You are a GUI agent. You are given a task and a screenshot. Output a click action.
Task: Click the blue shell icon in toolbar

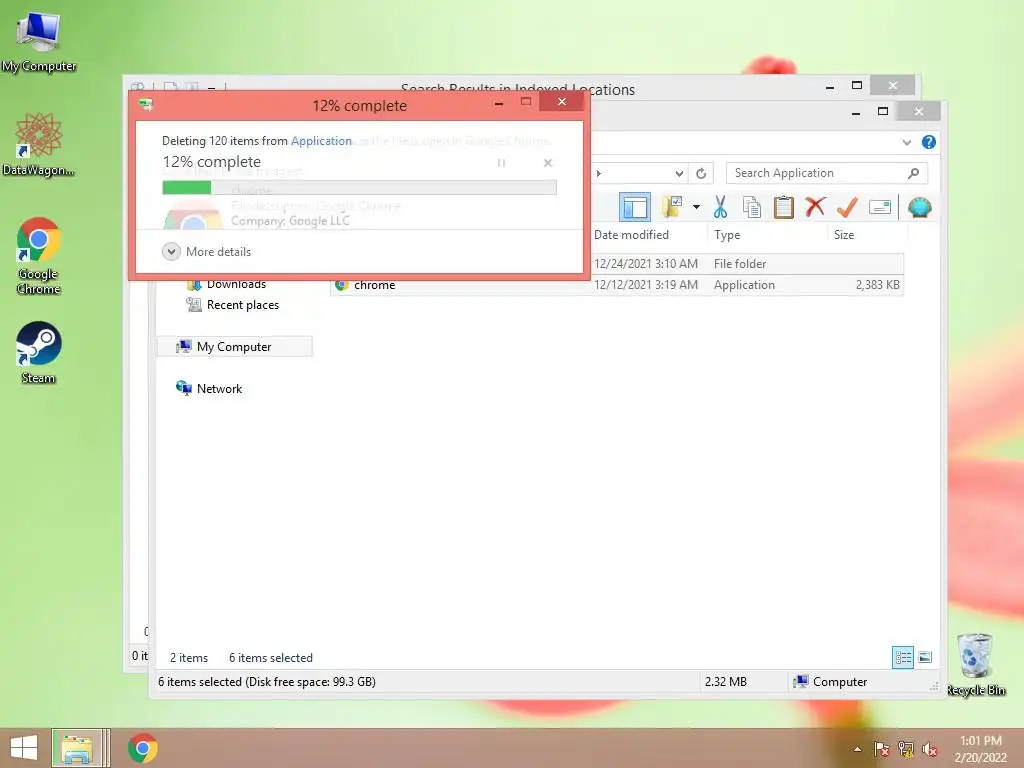pyautogui.click(x=920, y=208)
